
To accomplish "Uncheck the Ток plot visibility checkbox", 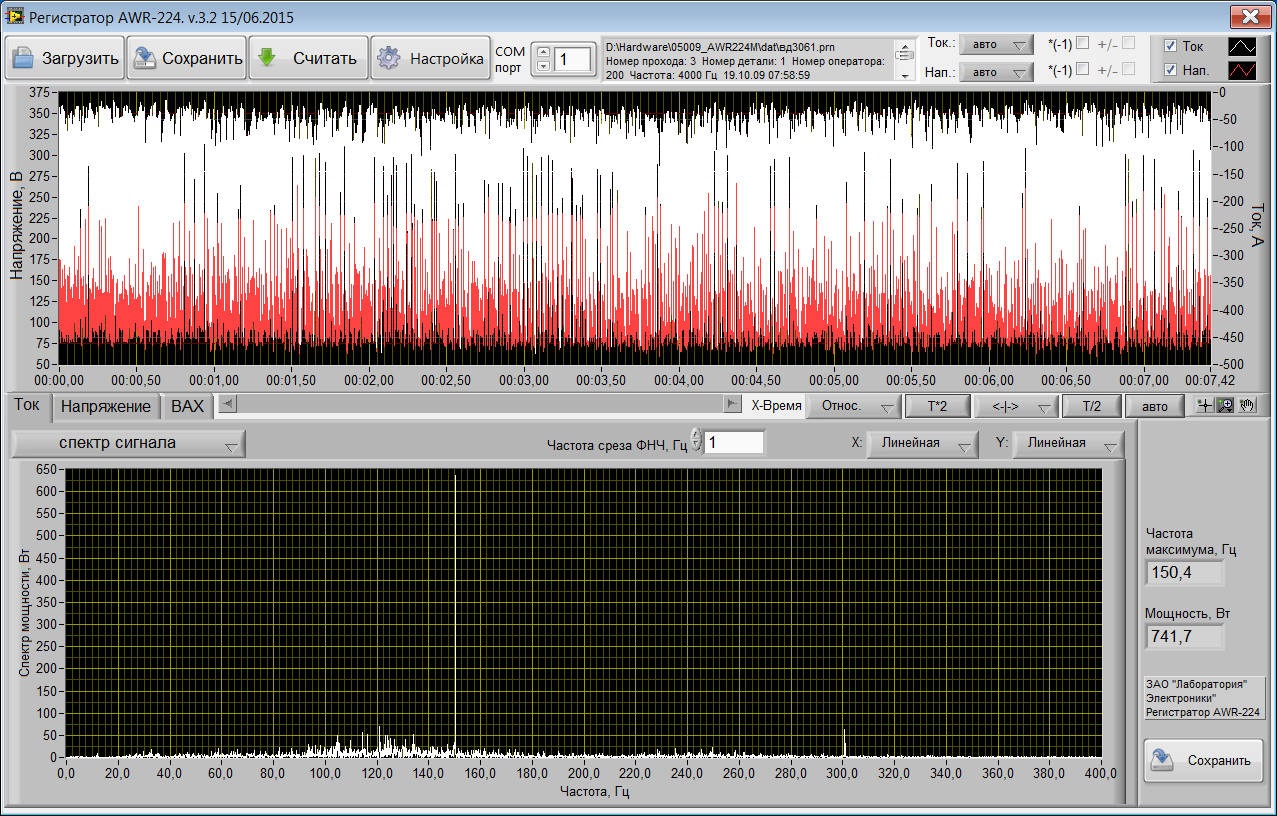I will (1171, 46).
